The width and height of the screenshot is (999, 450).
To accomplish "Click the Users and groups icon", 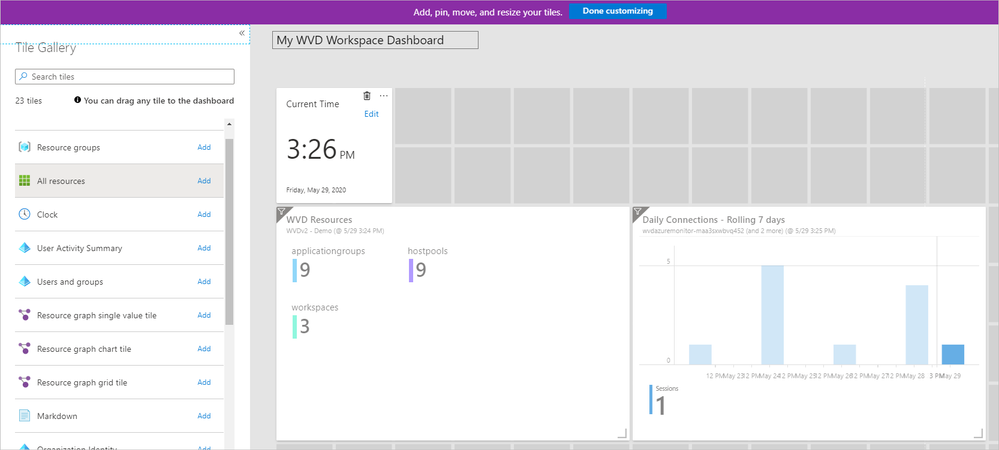I will pos(24,281).
